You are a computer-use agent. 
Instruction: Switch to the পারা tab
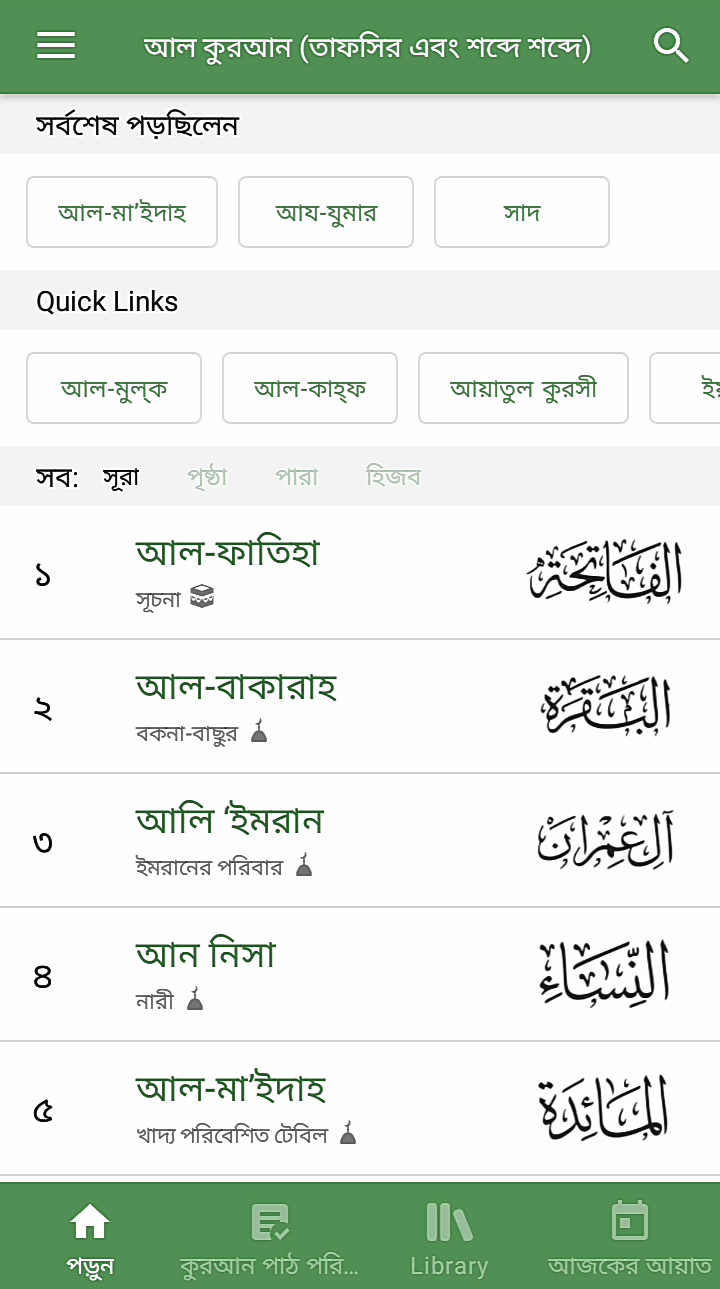click(x=297, y=477)
